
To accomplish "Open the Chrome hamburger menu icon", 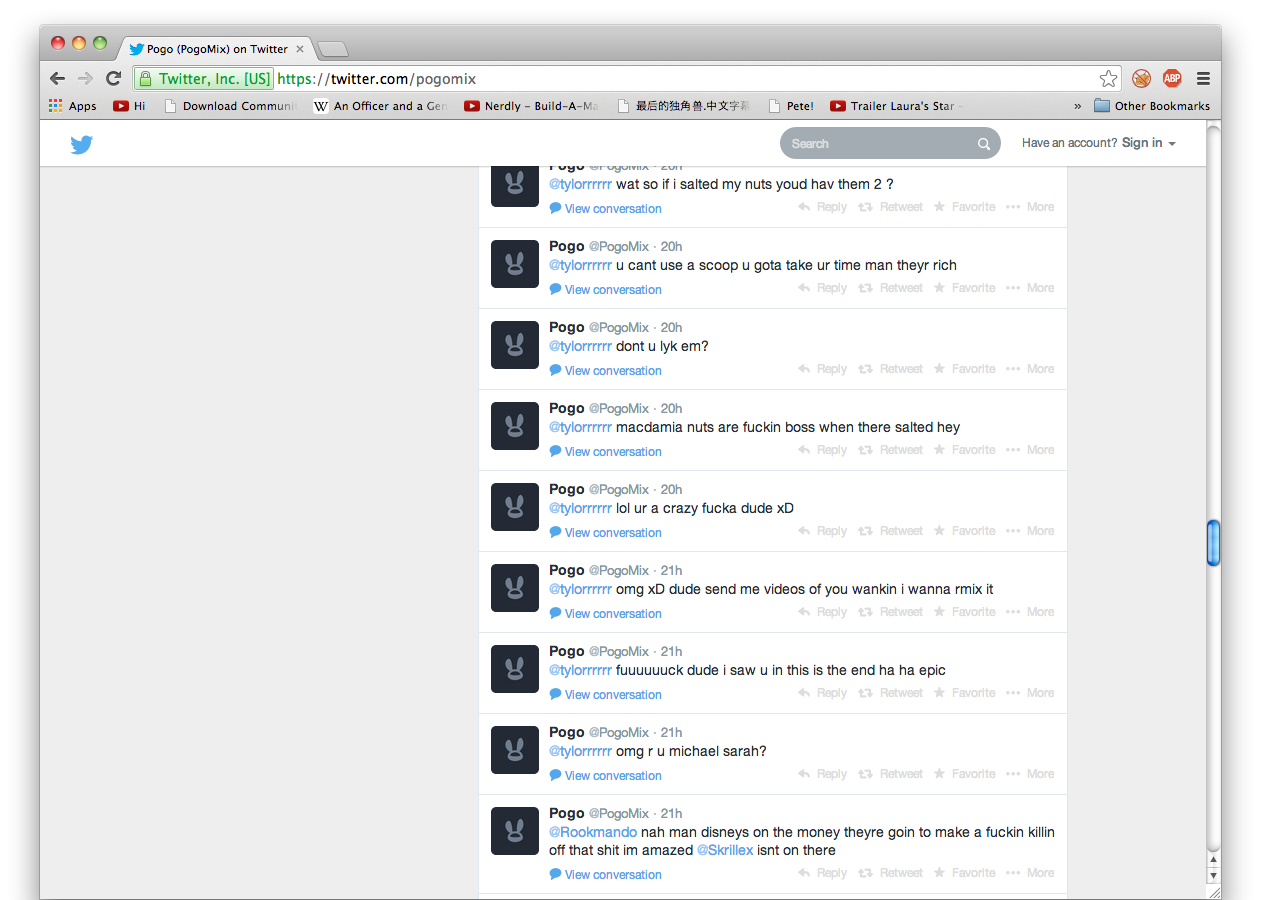I will 1203,79.
